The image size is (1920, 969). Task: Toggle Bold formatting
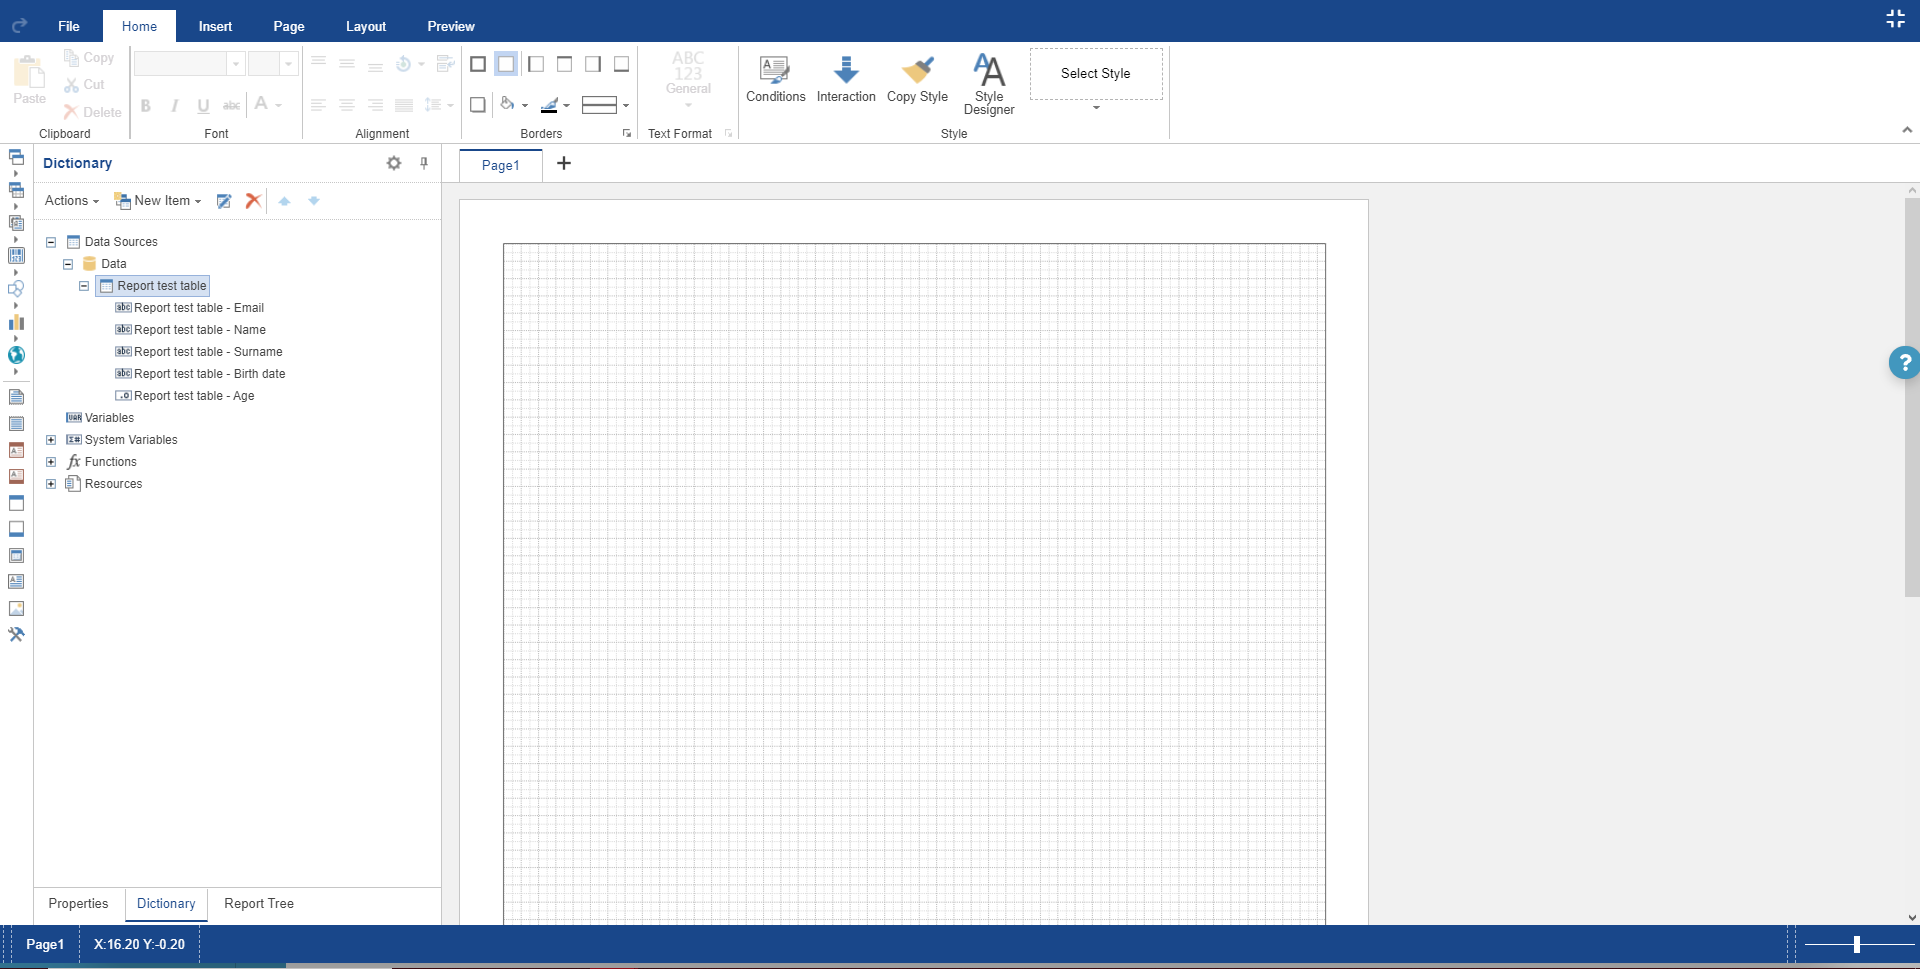146,105
